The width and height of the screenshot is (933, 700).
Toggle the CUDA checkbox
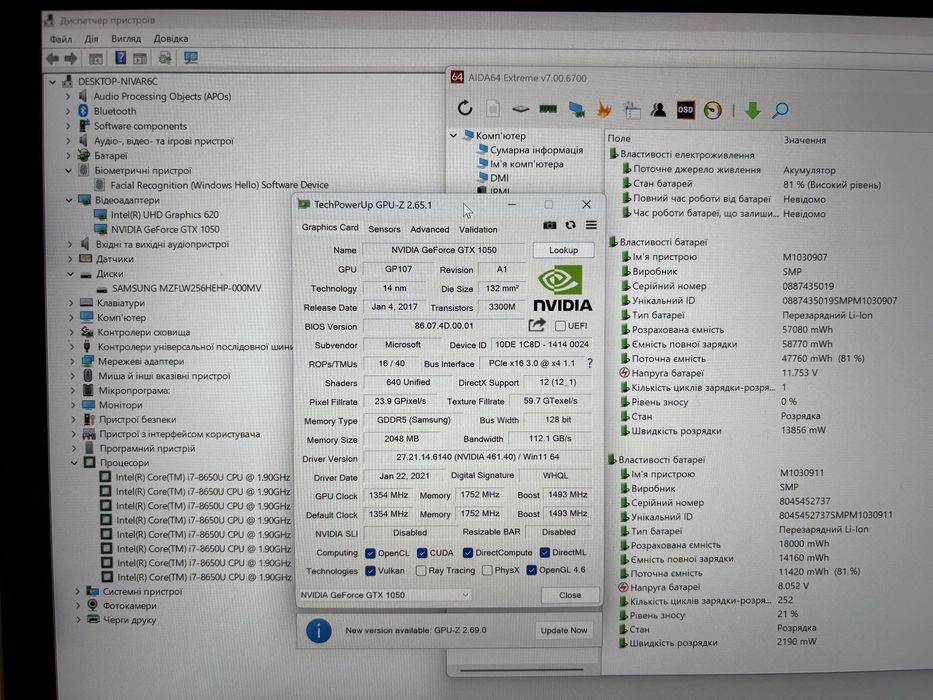click(x=422, y=553)
